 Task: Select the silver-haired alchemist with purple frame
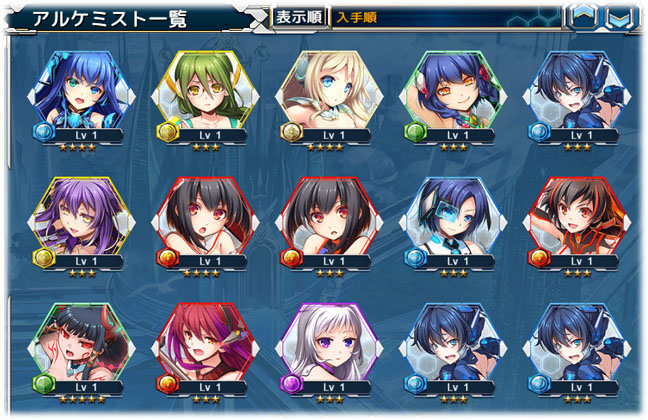click(x=329, y=343)
